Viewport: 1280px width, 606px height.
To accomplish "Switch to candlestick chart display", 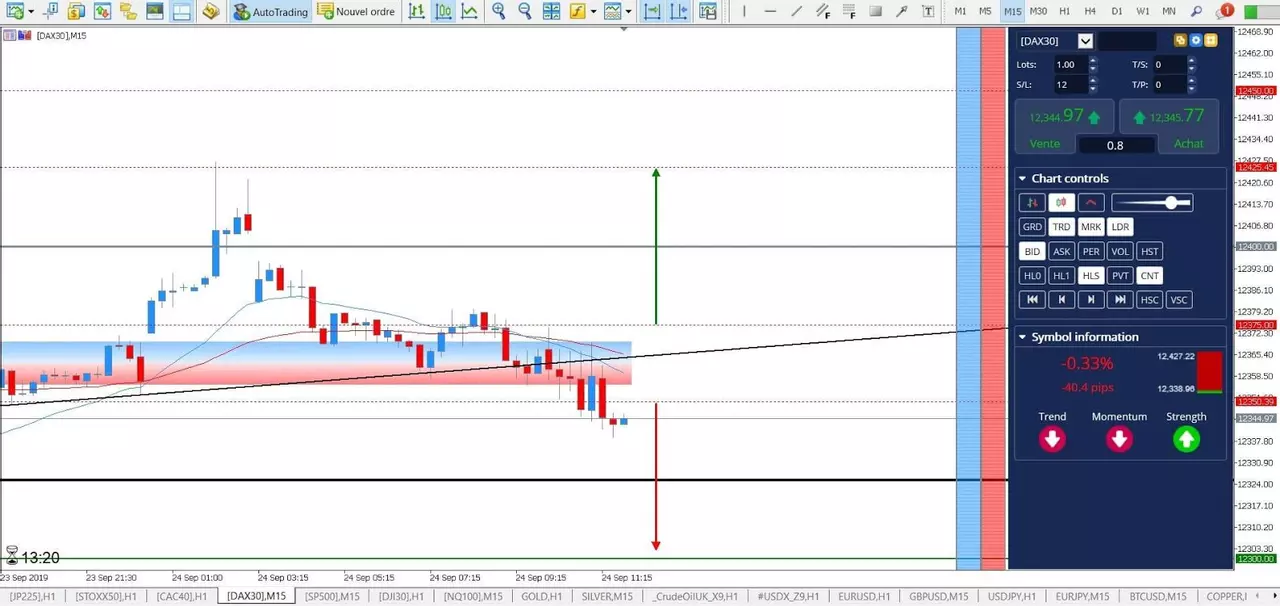I will point(443,12).
